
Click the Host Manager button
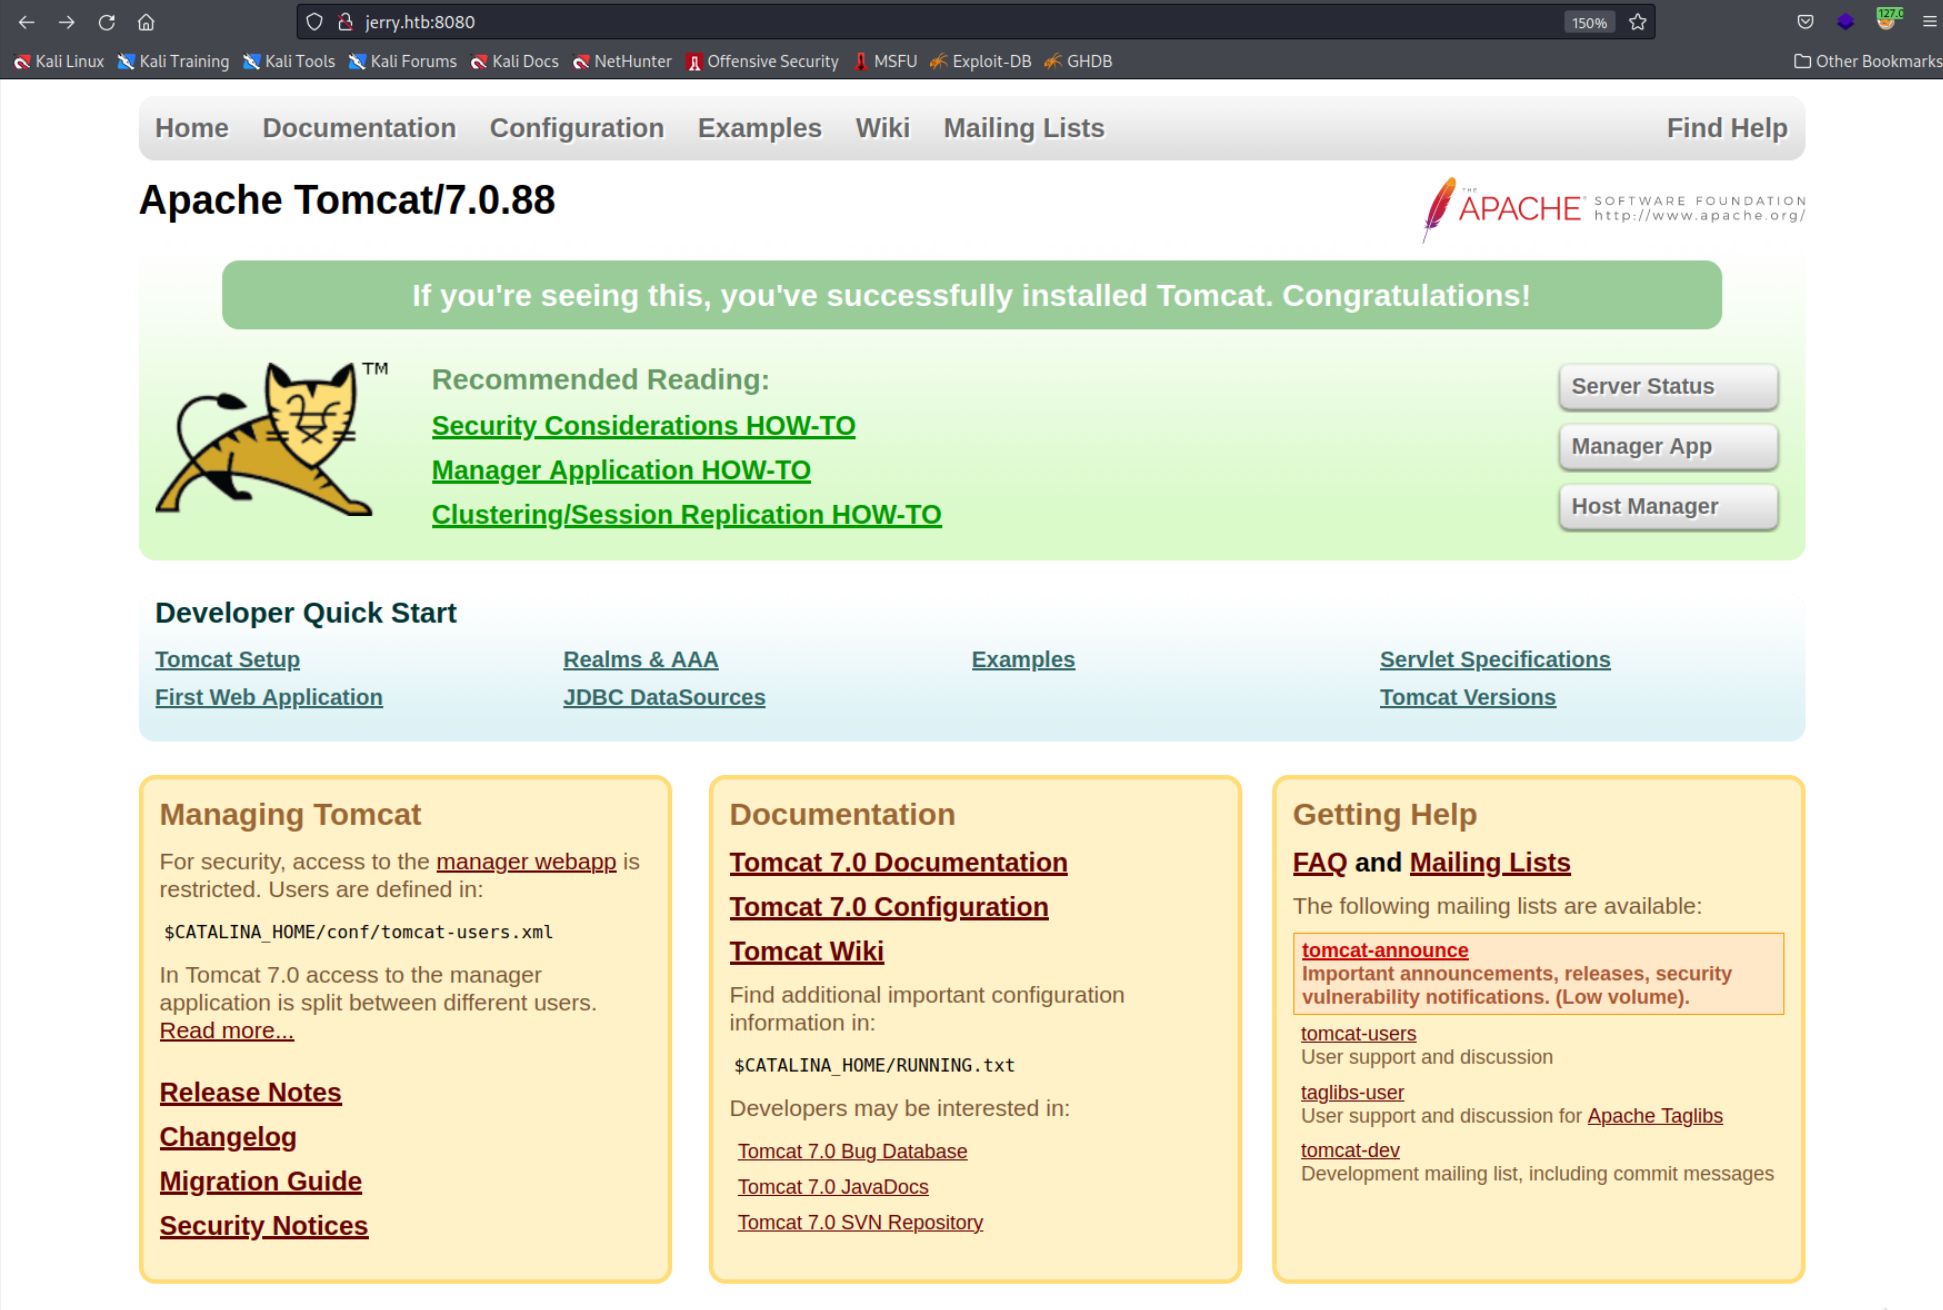(1668, 506)
